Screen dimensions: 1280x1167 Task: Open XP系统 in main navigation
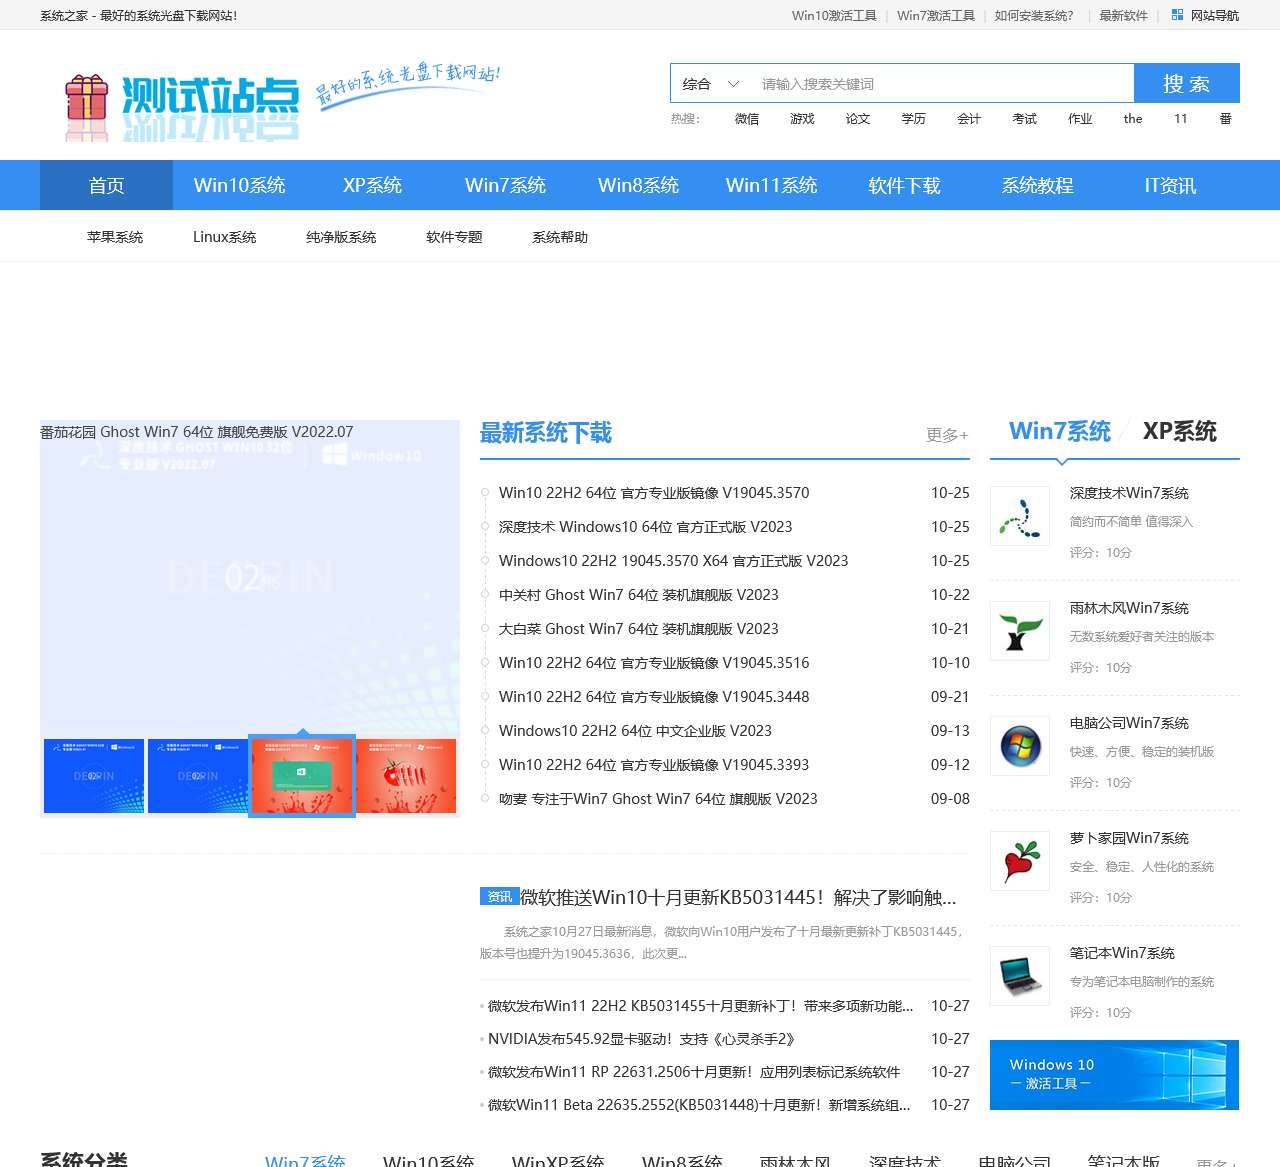click(372, 185)
